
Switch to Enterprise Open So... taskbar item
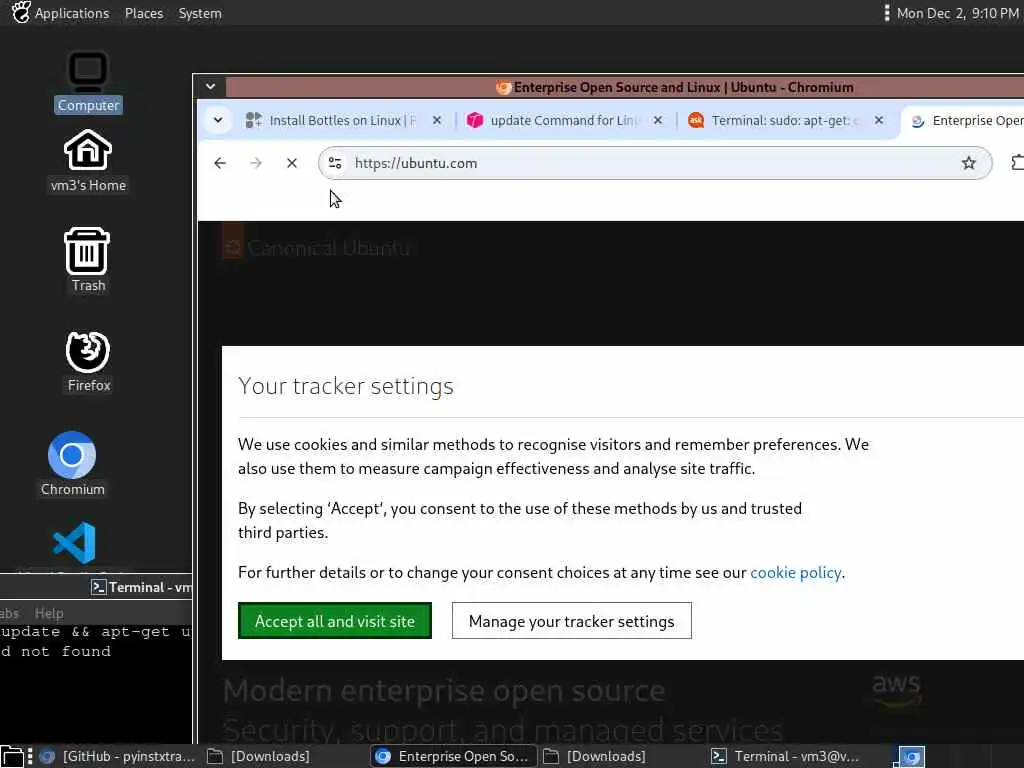[454, 756]
